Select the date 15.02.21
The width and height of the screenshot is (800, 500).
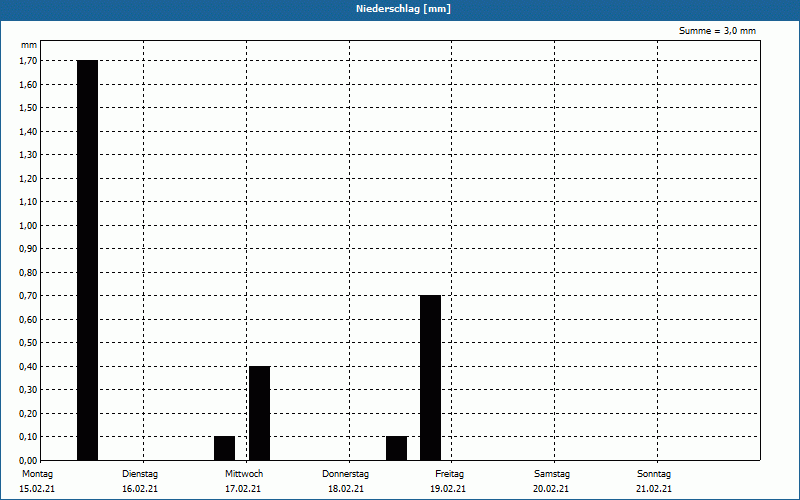pos(37,489)
